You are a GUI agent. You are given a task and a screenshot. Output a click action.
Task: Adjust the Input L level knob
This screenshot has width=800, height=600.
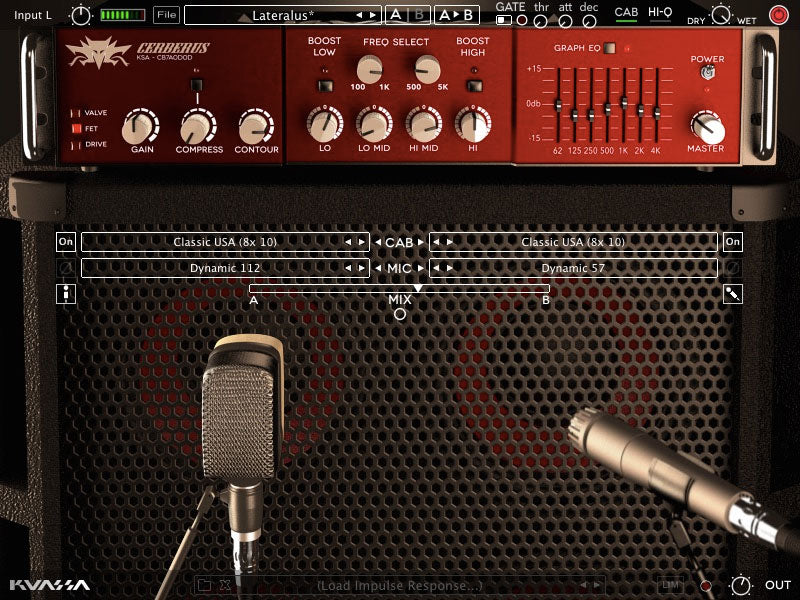[x=81, y=15]
